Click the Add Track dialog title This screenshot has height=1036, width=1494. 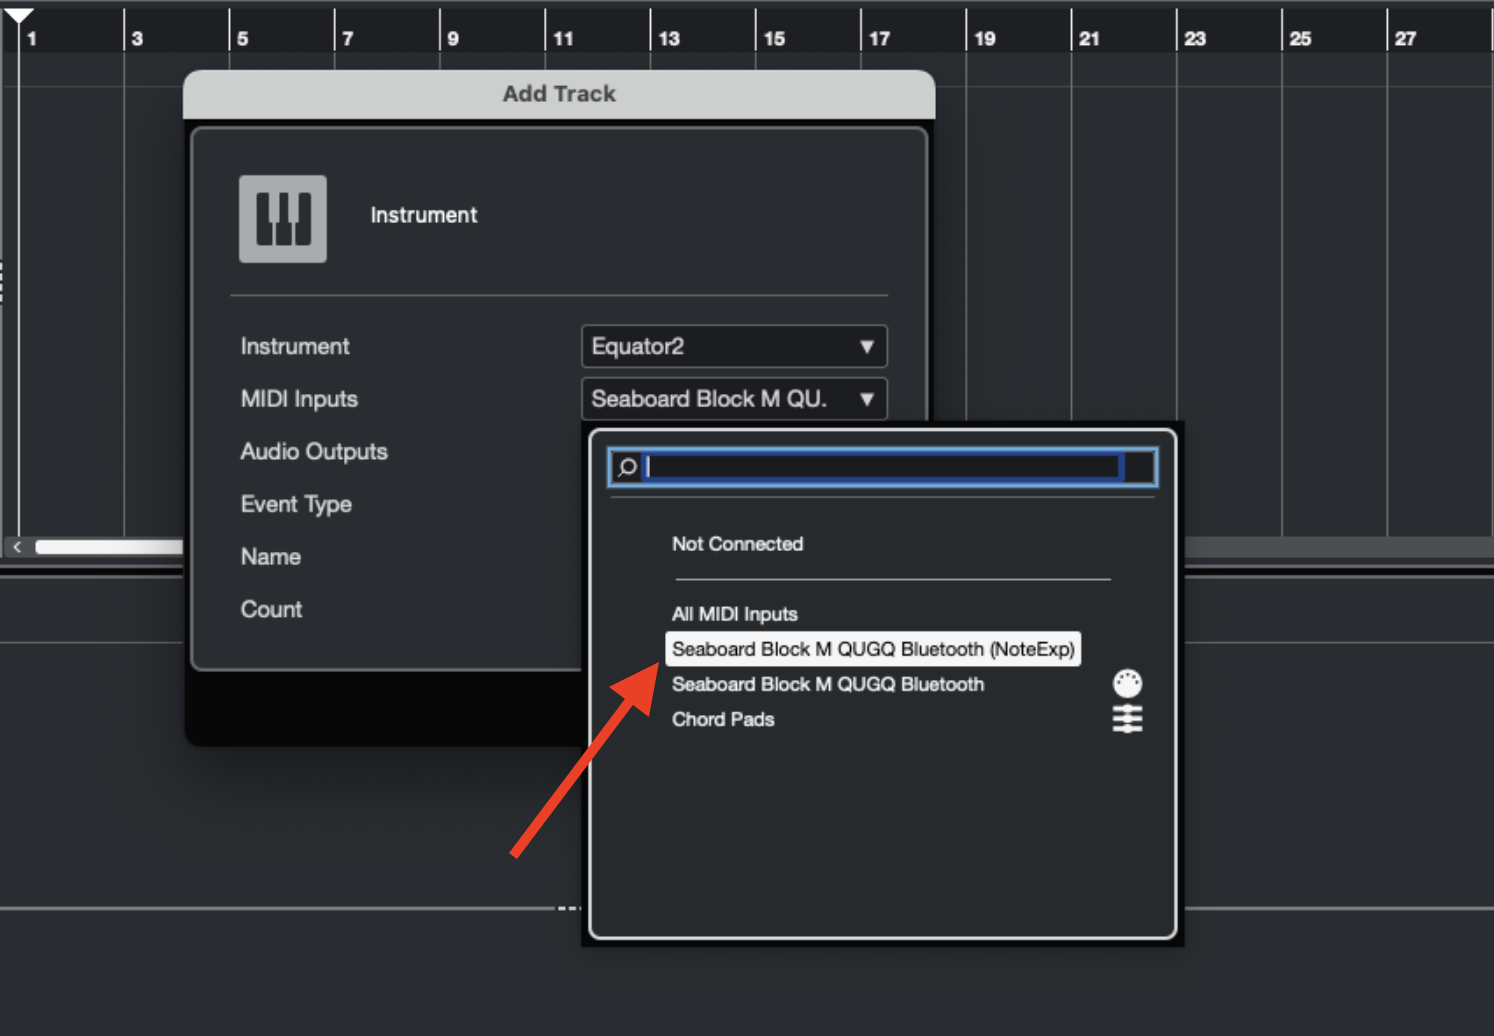coord(559,94)
